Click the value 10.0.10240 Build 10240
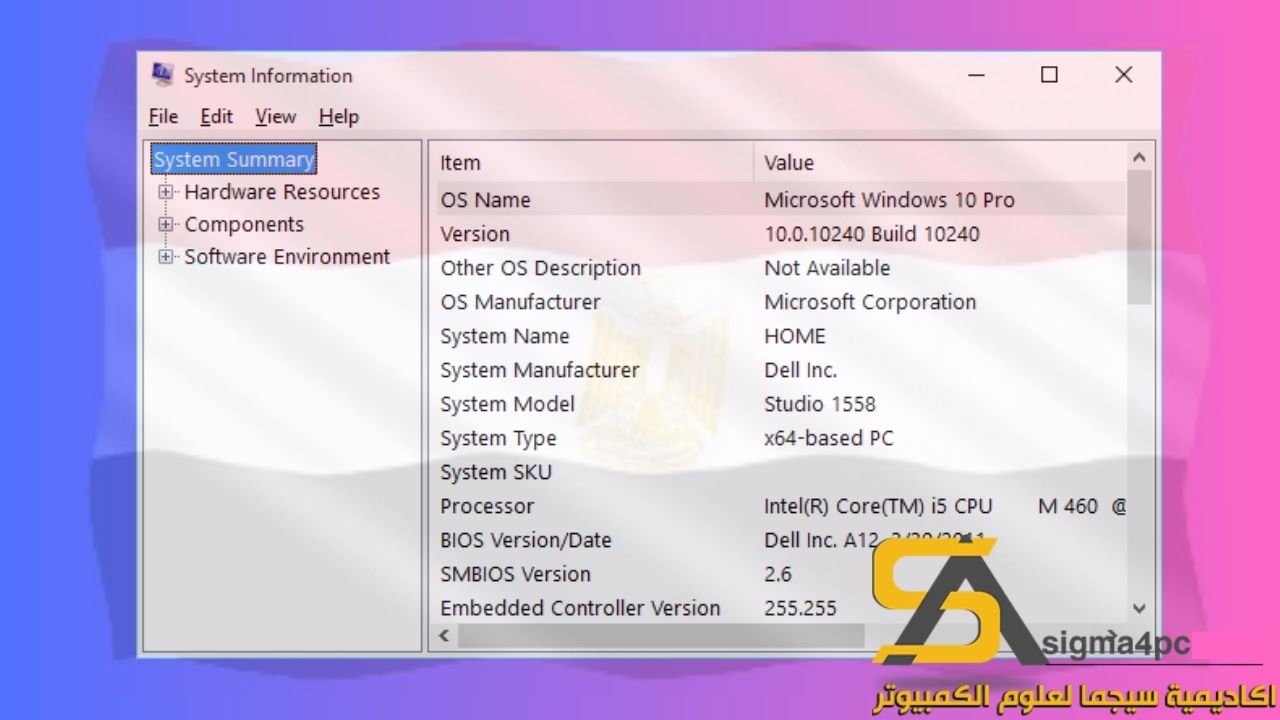Screen dimensions: 1280x720 tap(872, 234)
